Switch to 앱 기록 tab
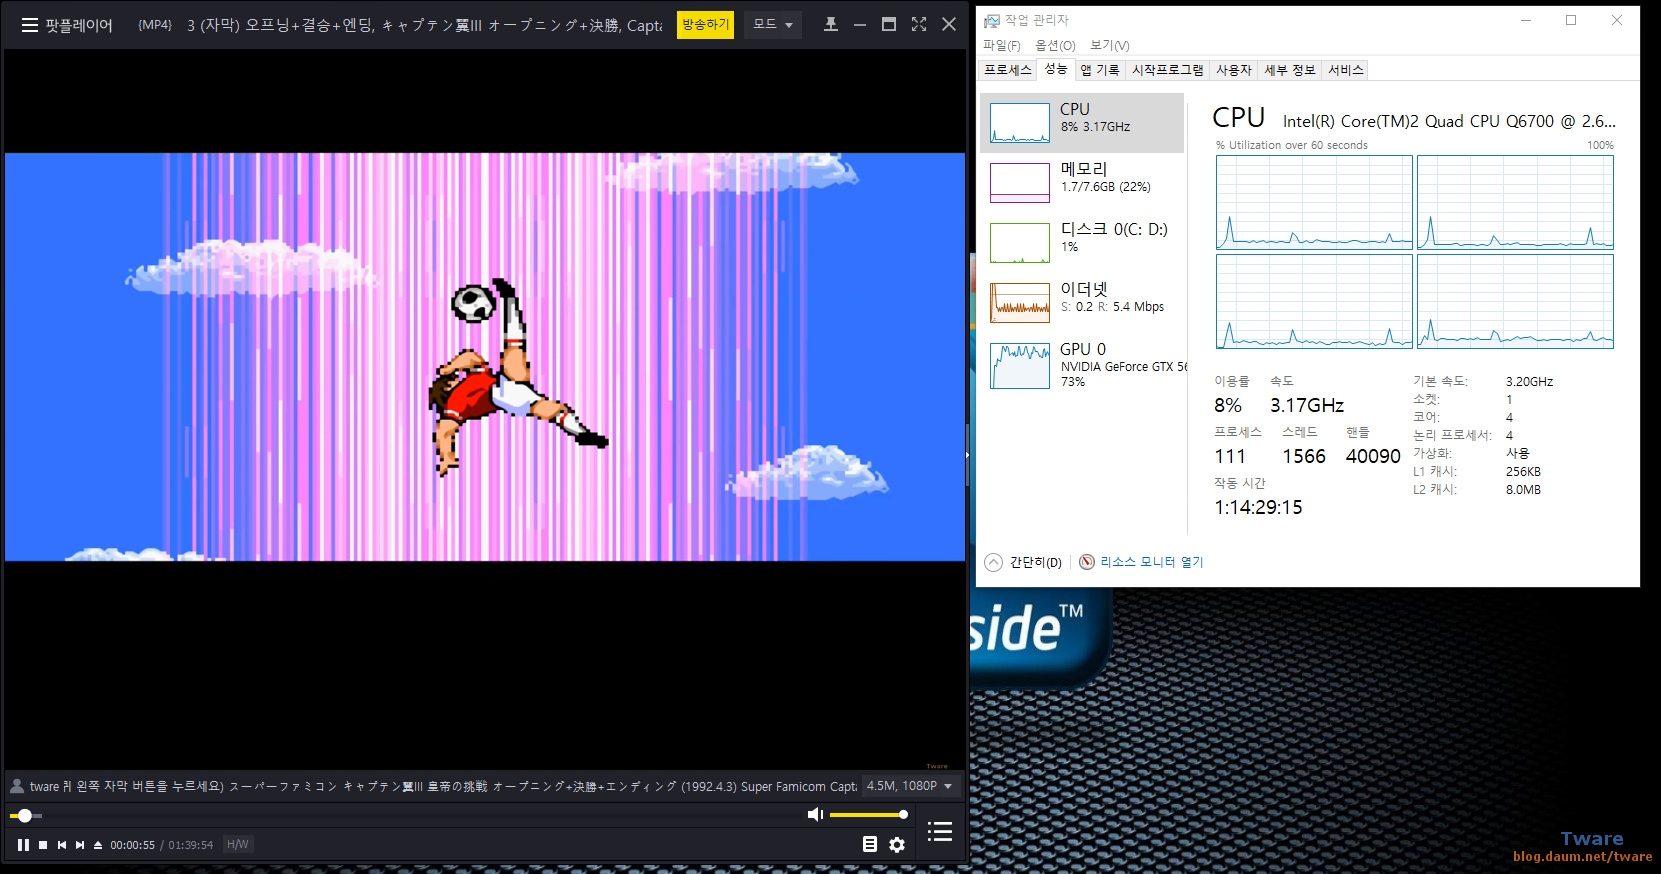 point(1100,70)
